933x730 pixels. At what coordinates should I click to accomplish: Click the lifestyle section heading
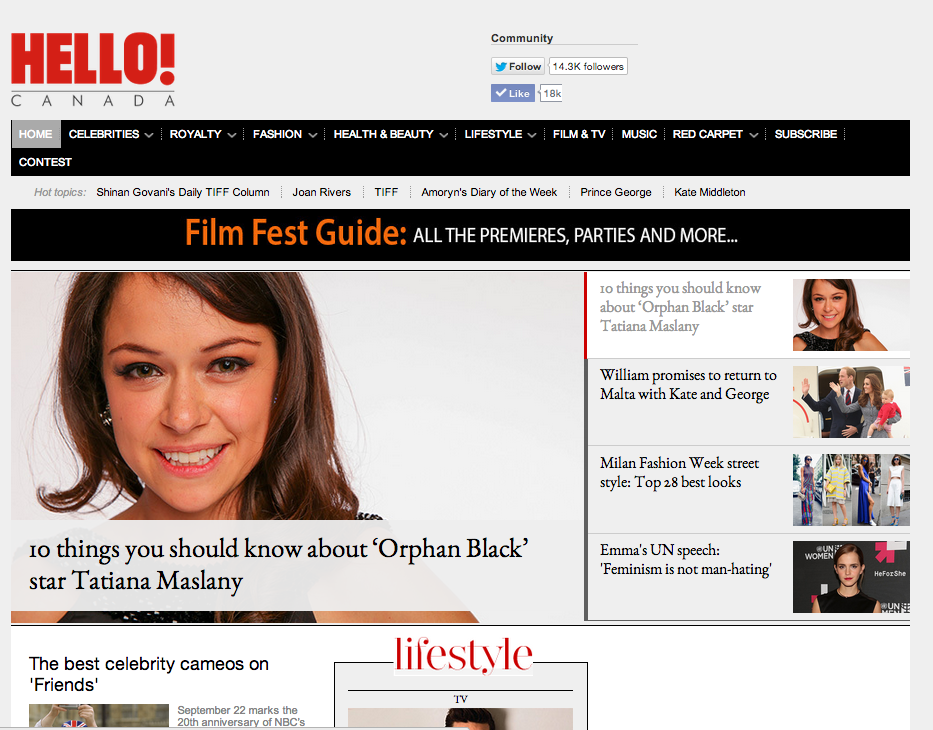(463, 655)
